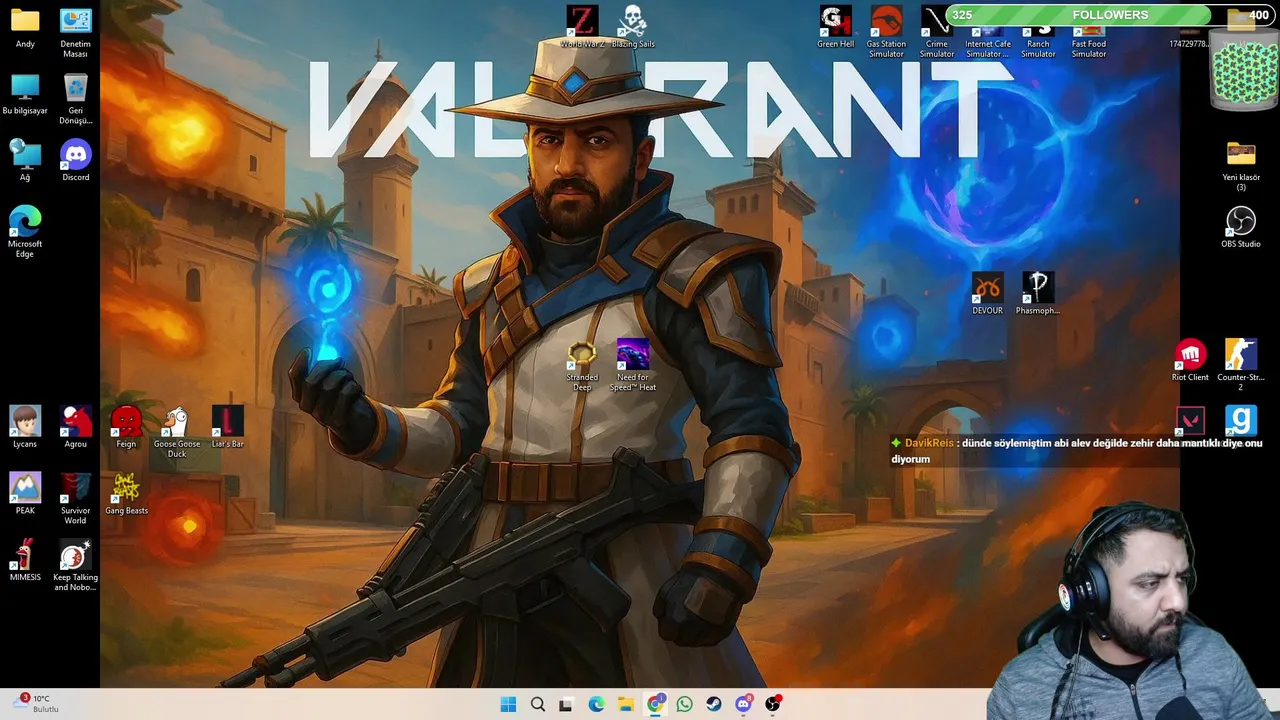
Task: Select the Keep Talking and Nobody shortcut
Action: click(x=75, y=566)
